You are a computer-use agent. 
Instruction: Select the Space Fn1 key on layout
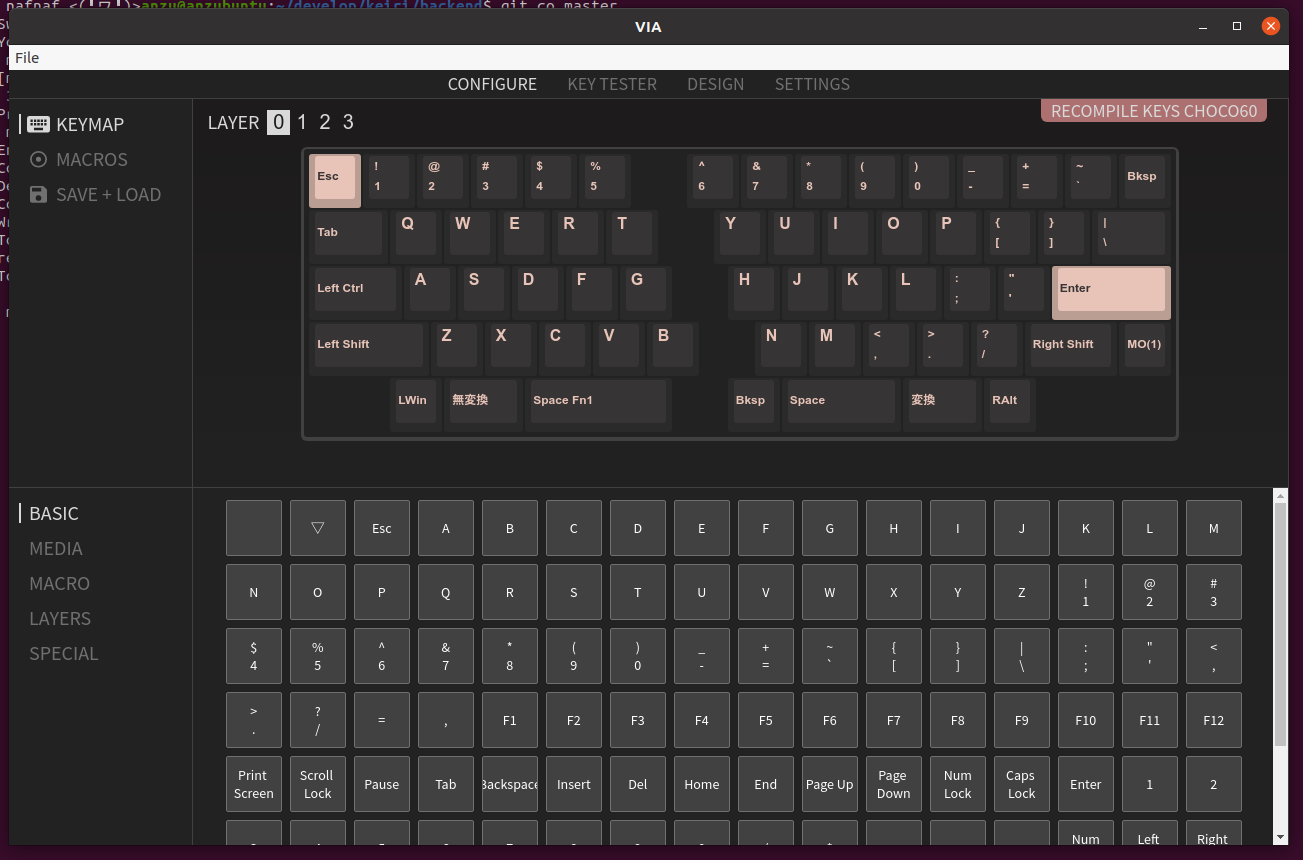598,403
